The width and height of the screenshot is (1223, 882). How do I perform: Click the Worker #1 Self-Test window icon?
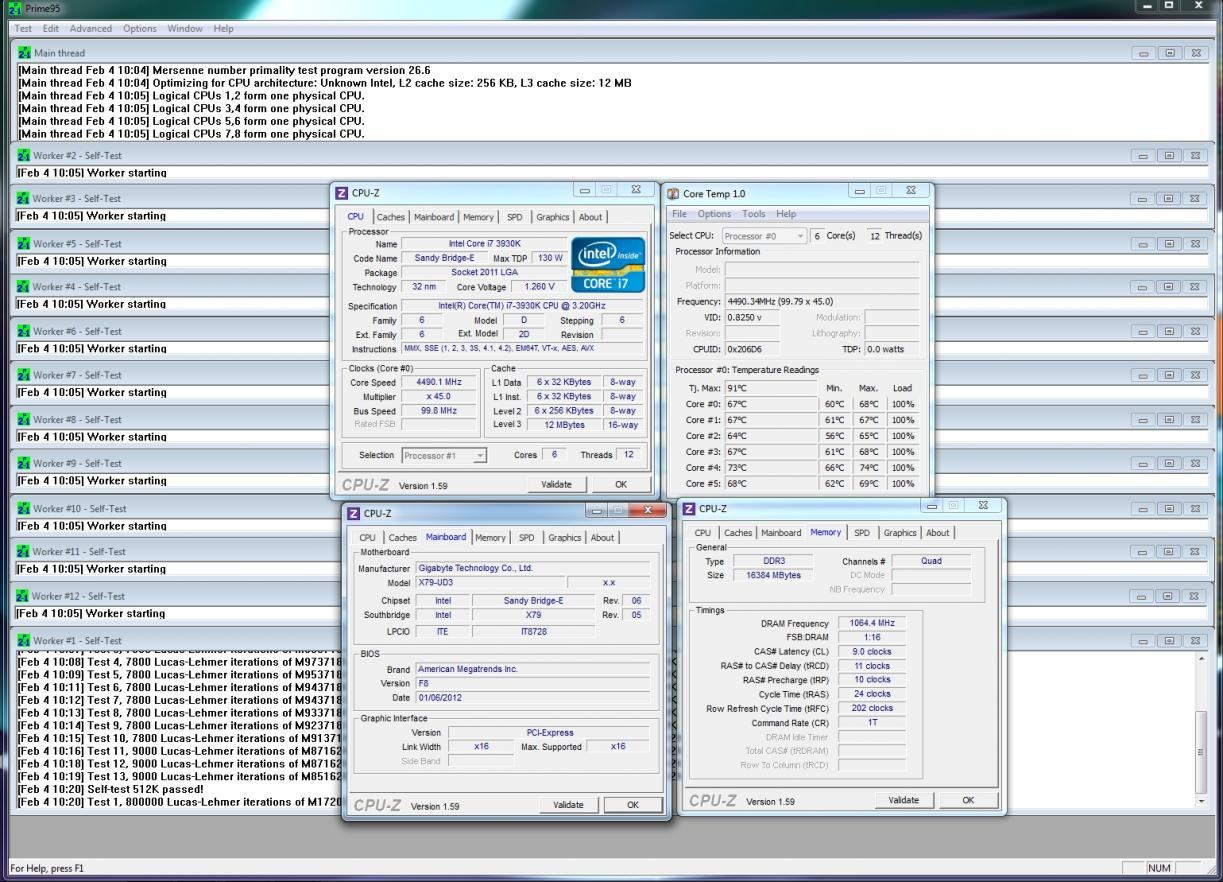tap(24, 641)
